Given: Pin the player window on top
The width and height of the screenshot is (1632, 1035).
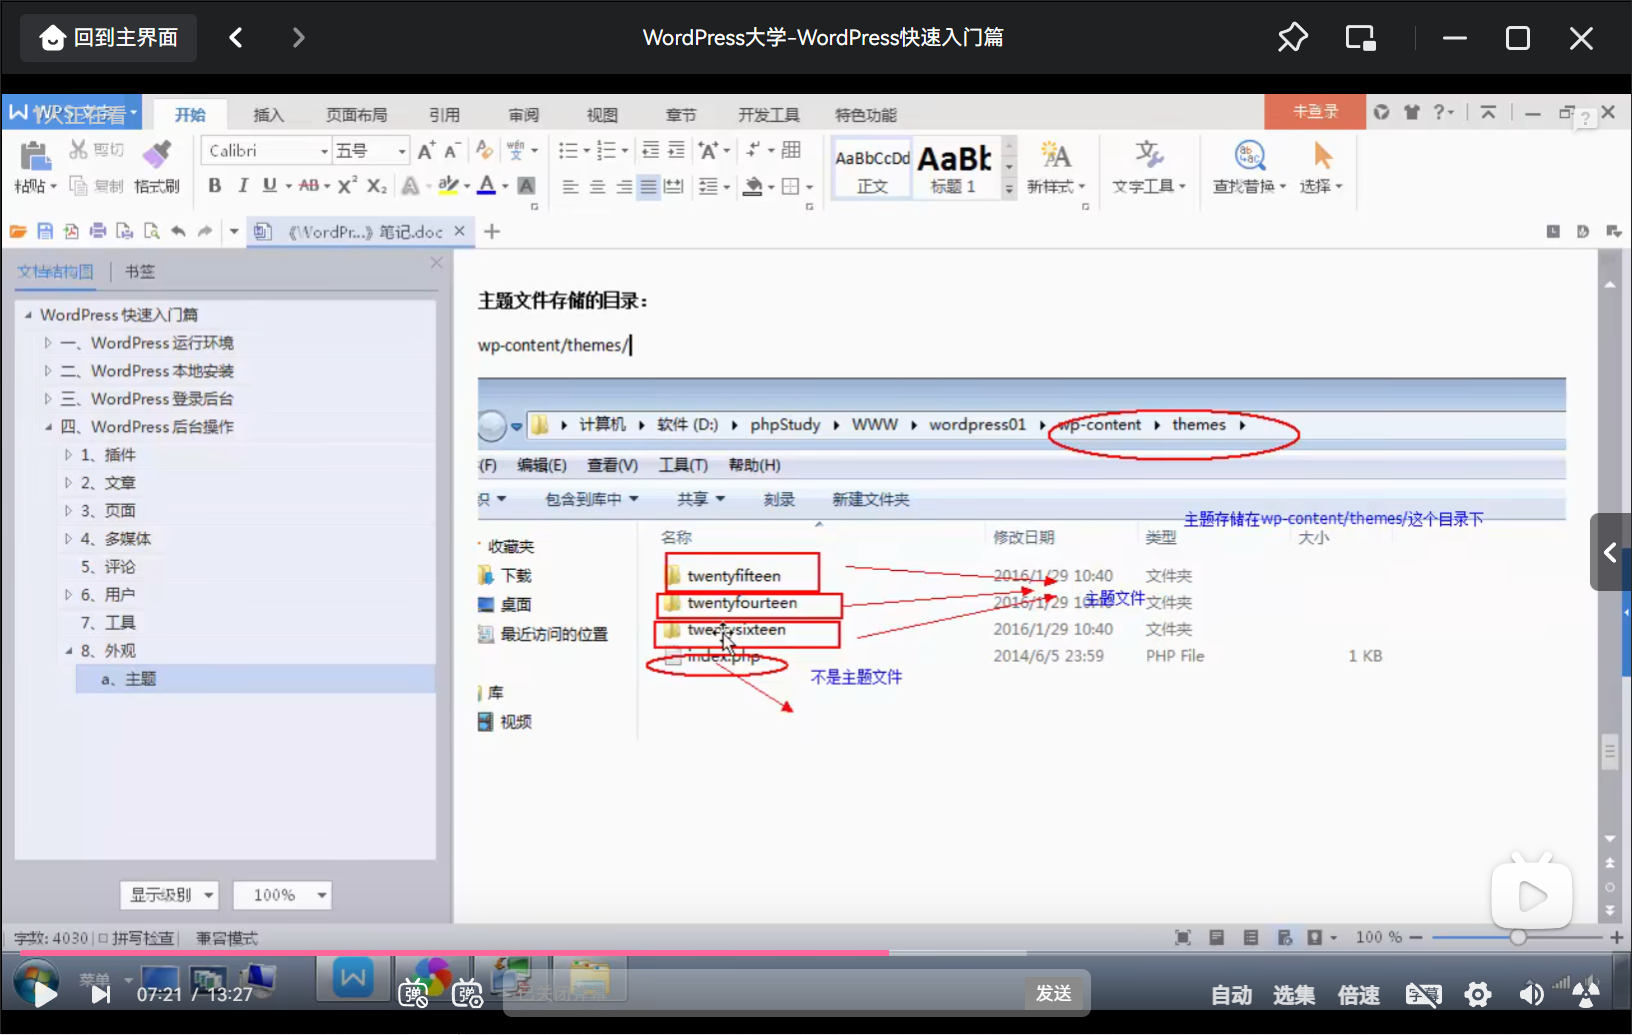Looking at the screenshot, I should point(1292,38).
